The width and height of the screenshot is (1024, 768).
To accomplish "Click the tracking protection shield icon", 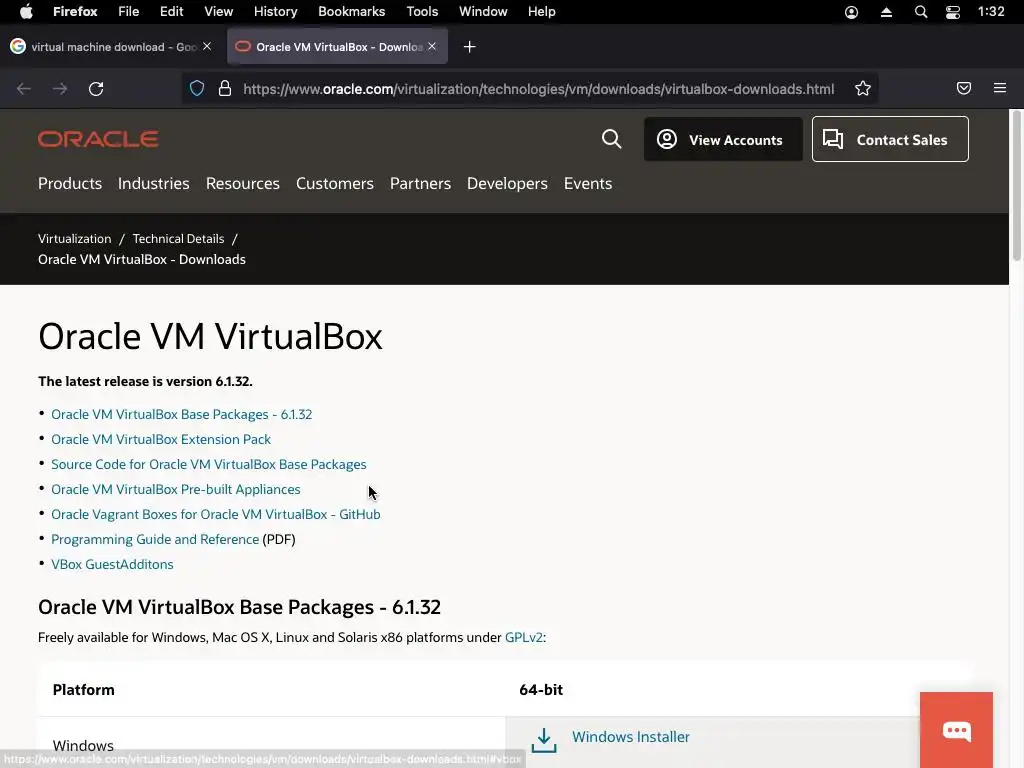I will [197, 88].
